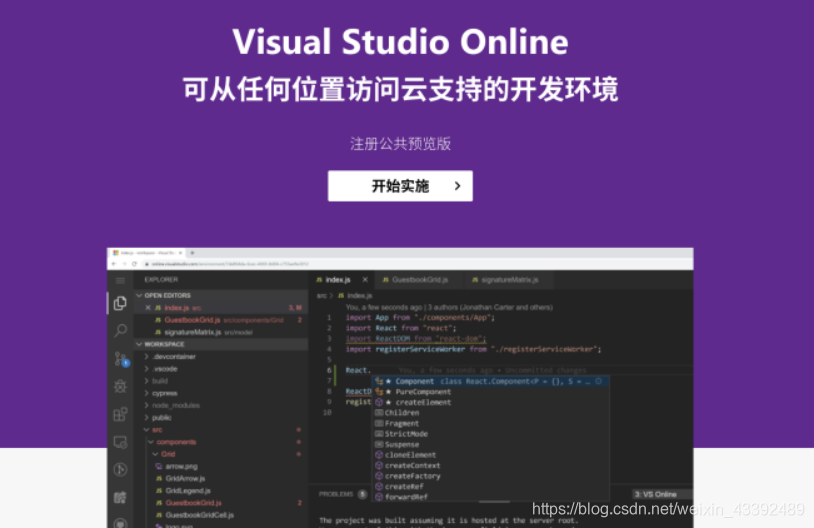Choose createFactory suggestion
Screen dimensions: 814x528
[491, 476]
